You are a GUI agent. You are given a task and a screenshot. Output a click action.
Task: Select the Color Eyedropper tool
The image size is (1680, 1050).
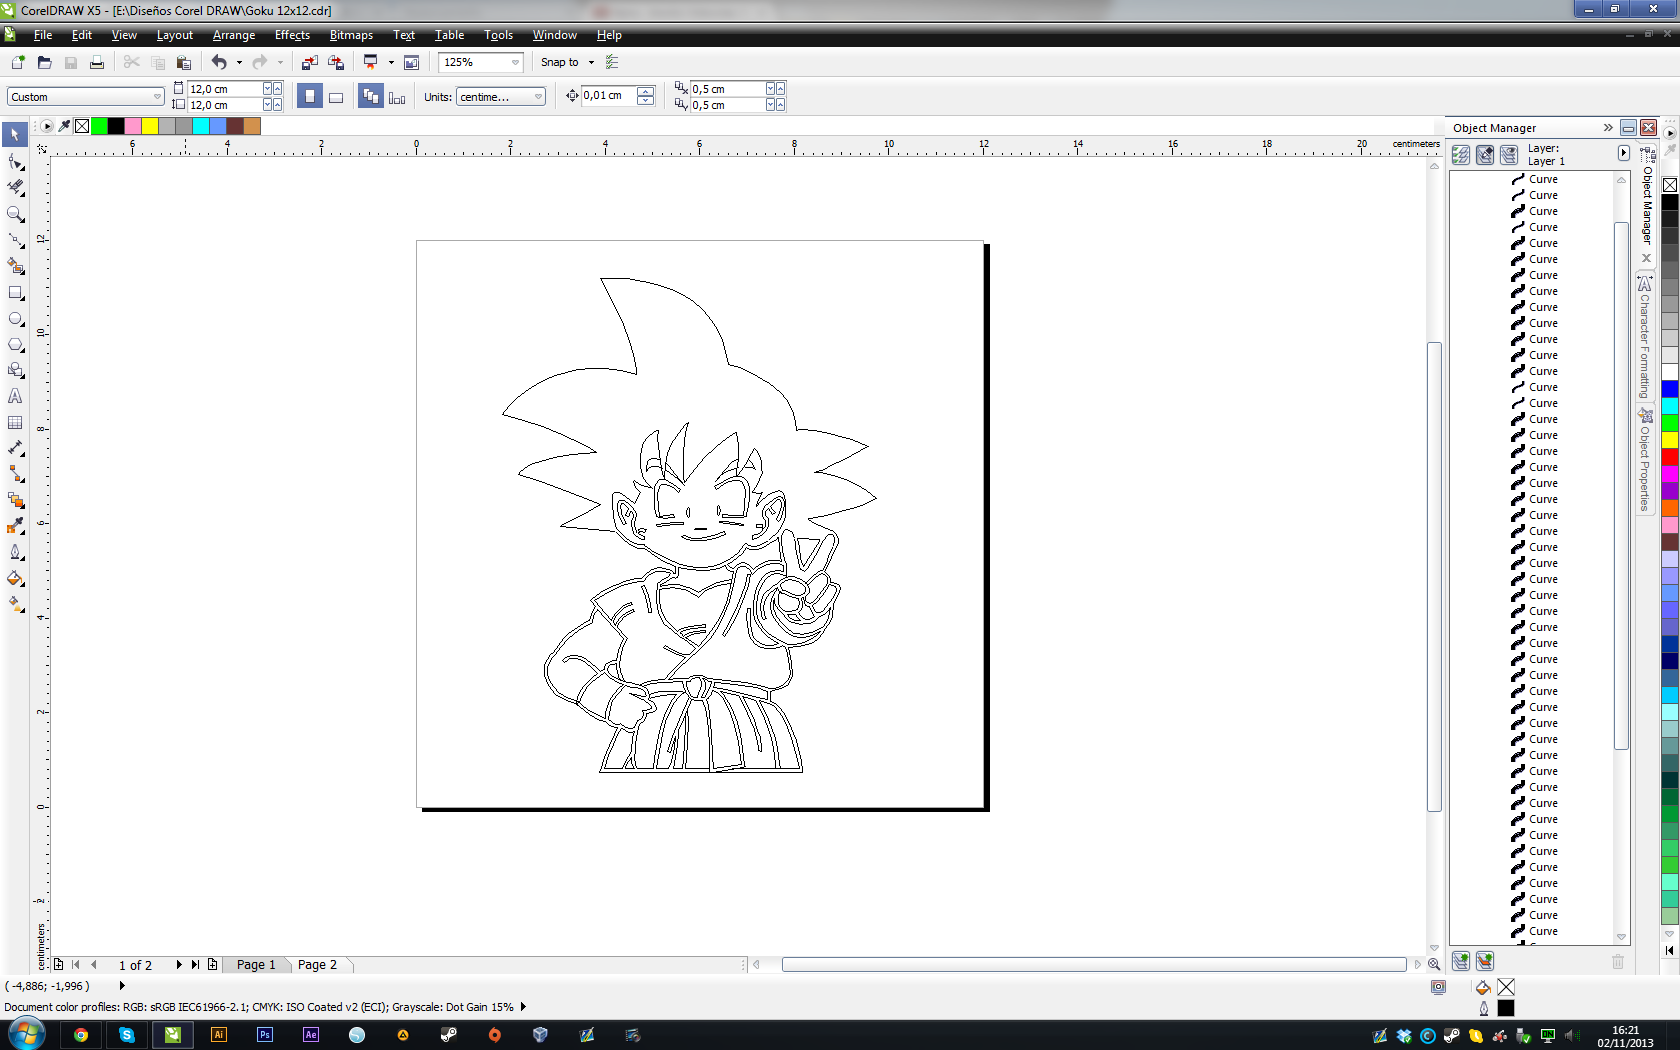(x=15, y=527)
